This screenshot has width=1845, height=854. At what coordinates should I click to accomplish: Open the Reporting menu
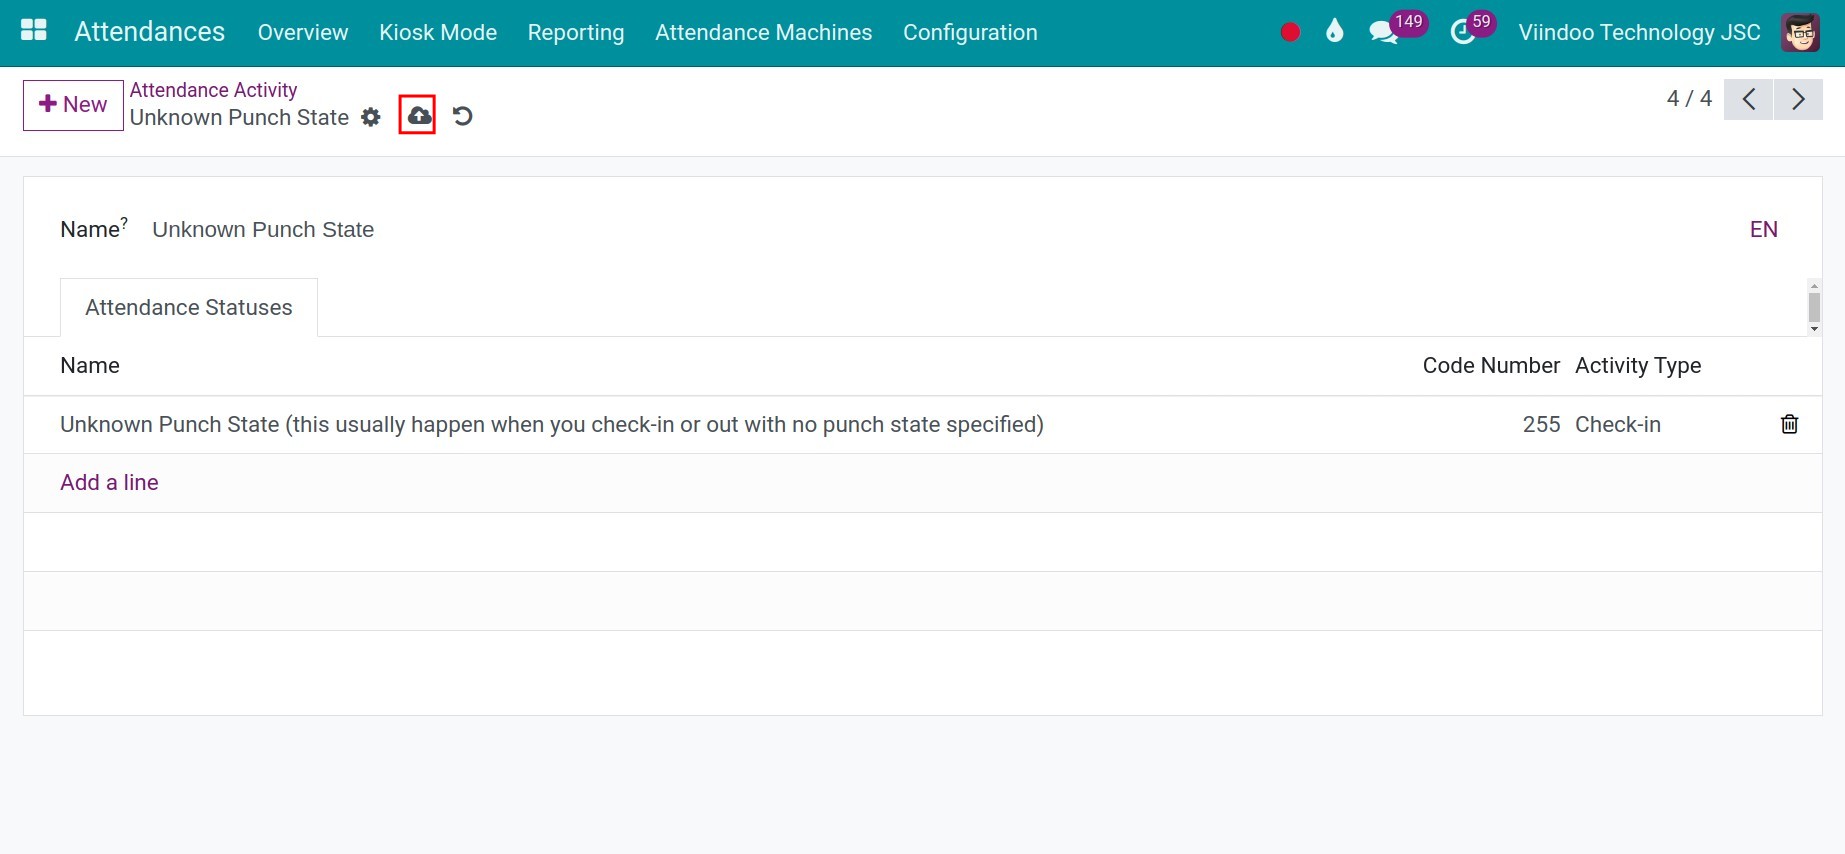click(x=576, y=32)
